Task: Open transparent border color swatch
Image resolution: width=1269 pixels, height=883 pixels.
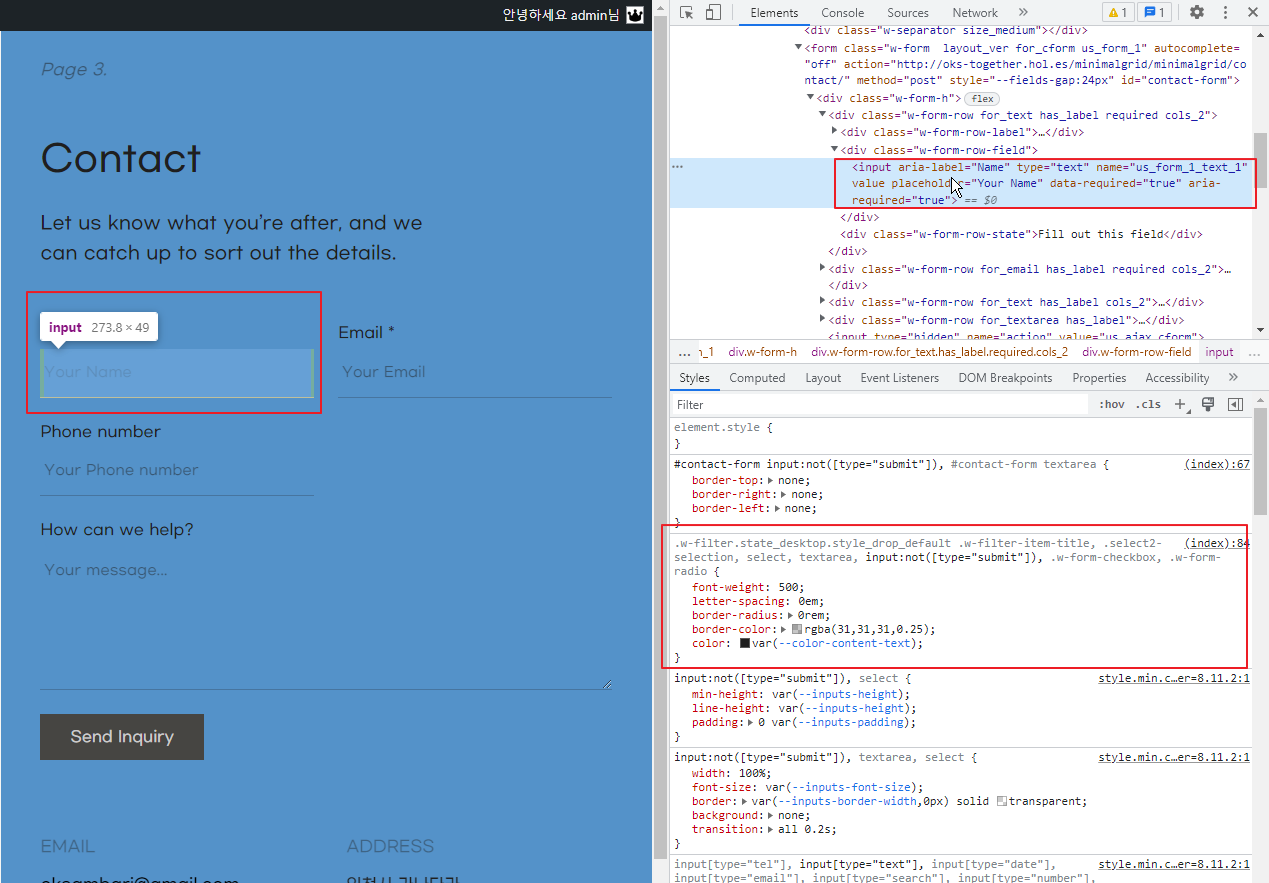Action: (x=1001, y=802)
